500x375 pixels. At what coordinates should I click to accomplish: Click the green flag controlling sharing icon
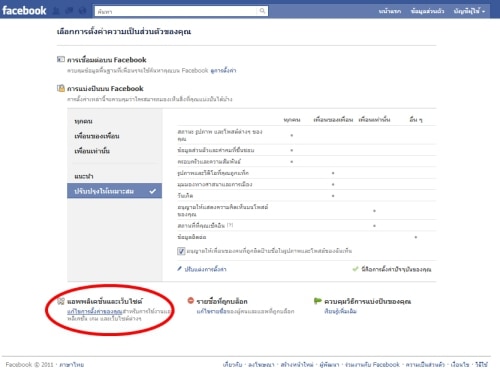[318, 301]
